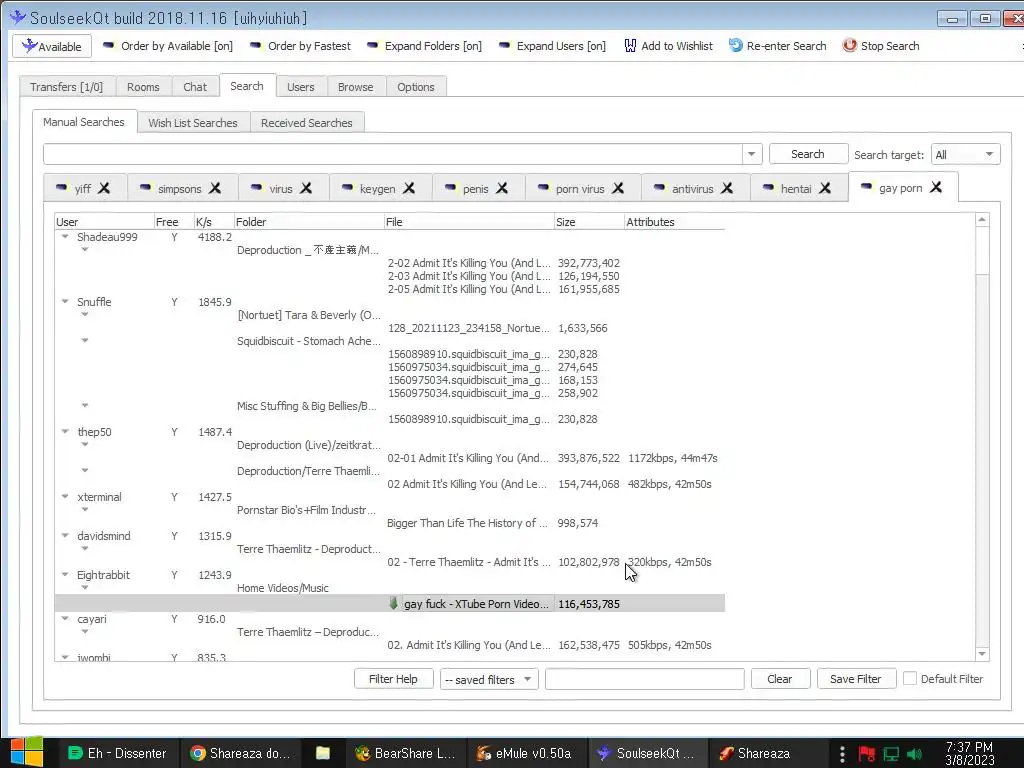This screenshot has height=768, width=1024.
Task: Close the antivirus search tab
Action: 727,188
